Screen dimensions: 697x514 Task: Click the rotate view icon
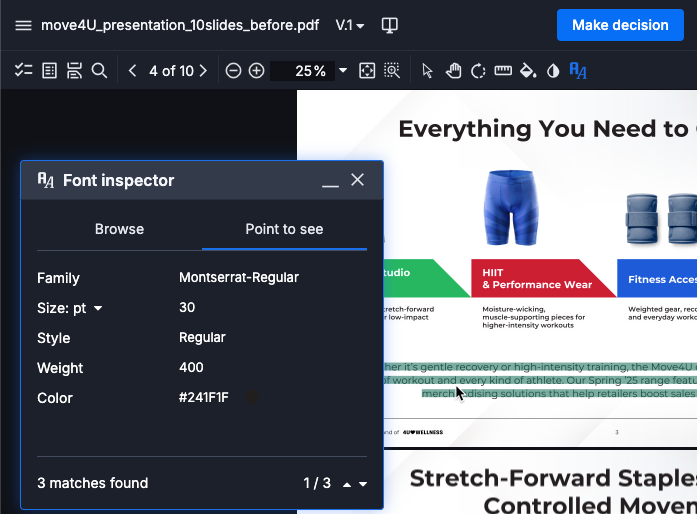coord(478,71)
